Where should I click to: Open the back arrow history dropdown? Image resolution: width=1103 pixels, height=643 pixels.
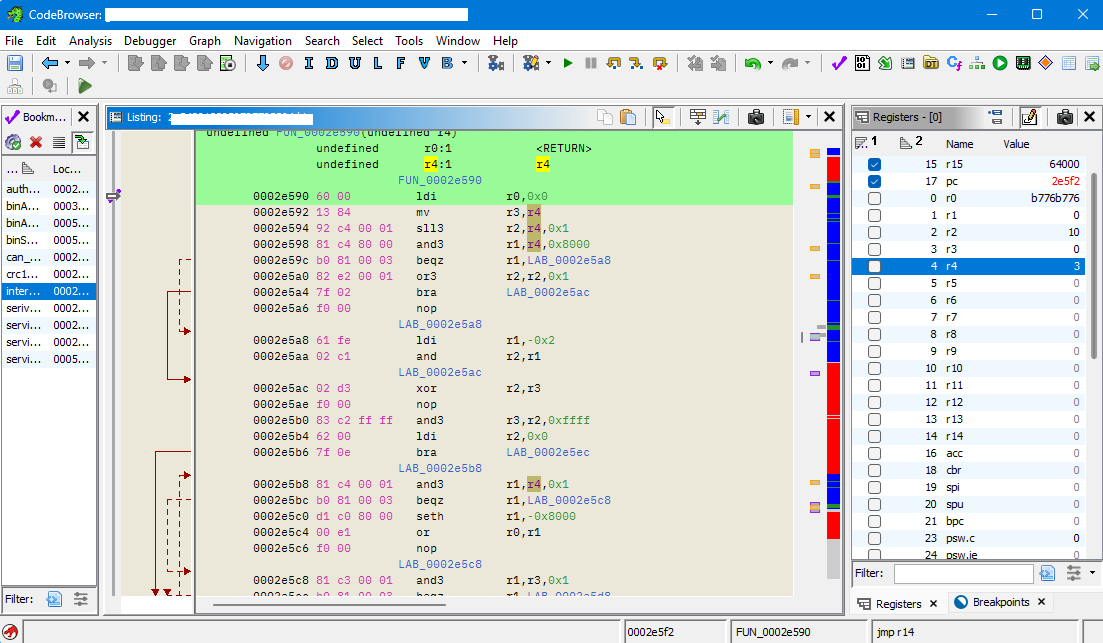click(x=67, y=63)
